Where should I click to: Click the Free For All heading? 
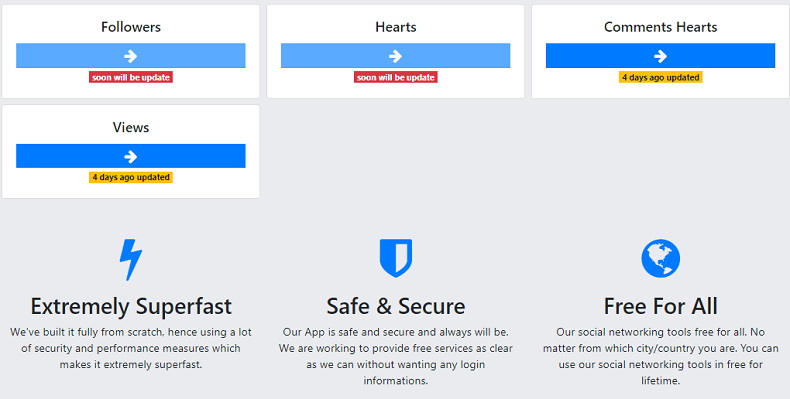tap(661, 306)
